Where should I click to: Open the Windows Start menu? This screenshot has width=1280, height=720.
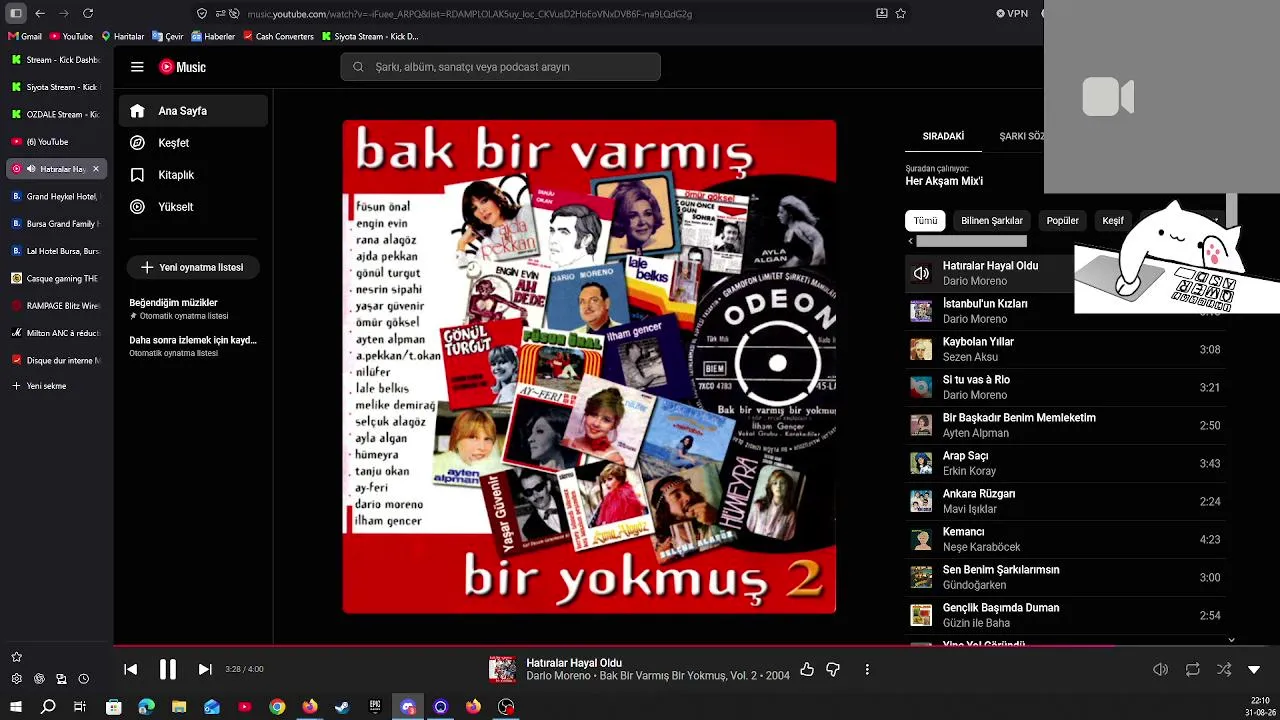tap(16, 707)
